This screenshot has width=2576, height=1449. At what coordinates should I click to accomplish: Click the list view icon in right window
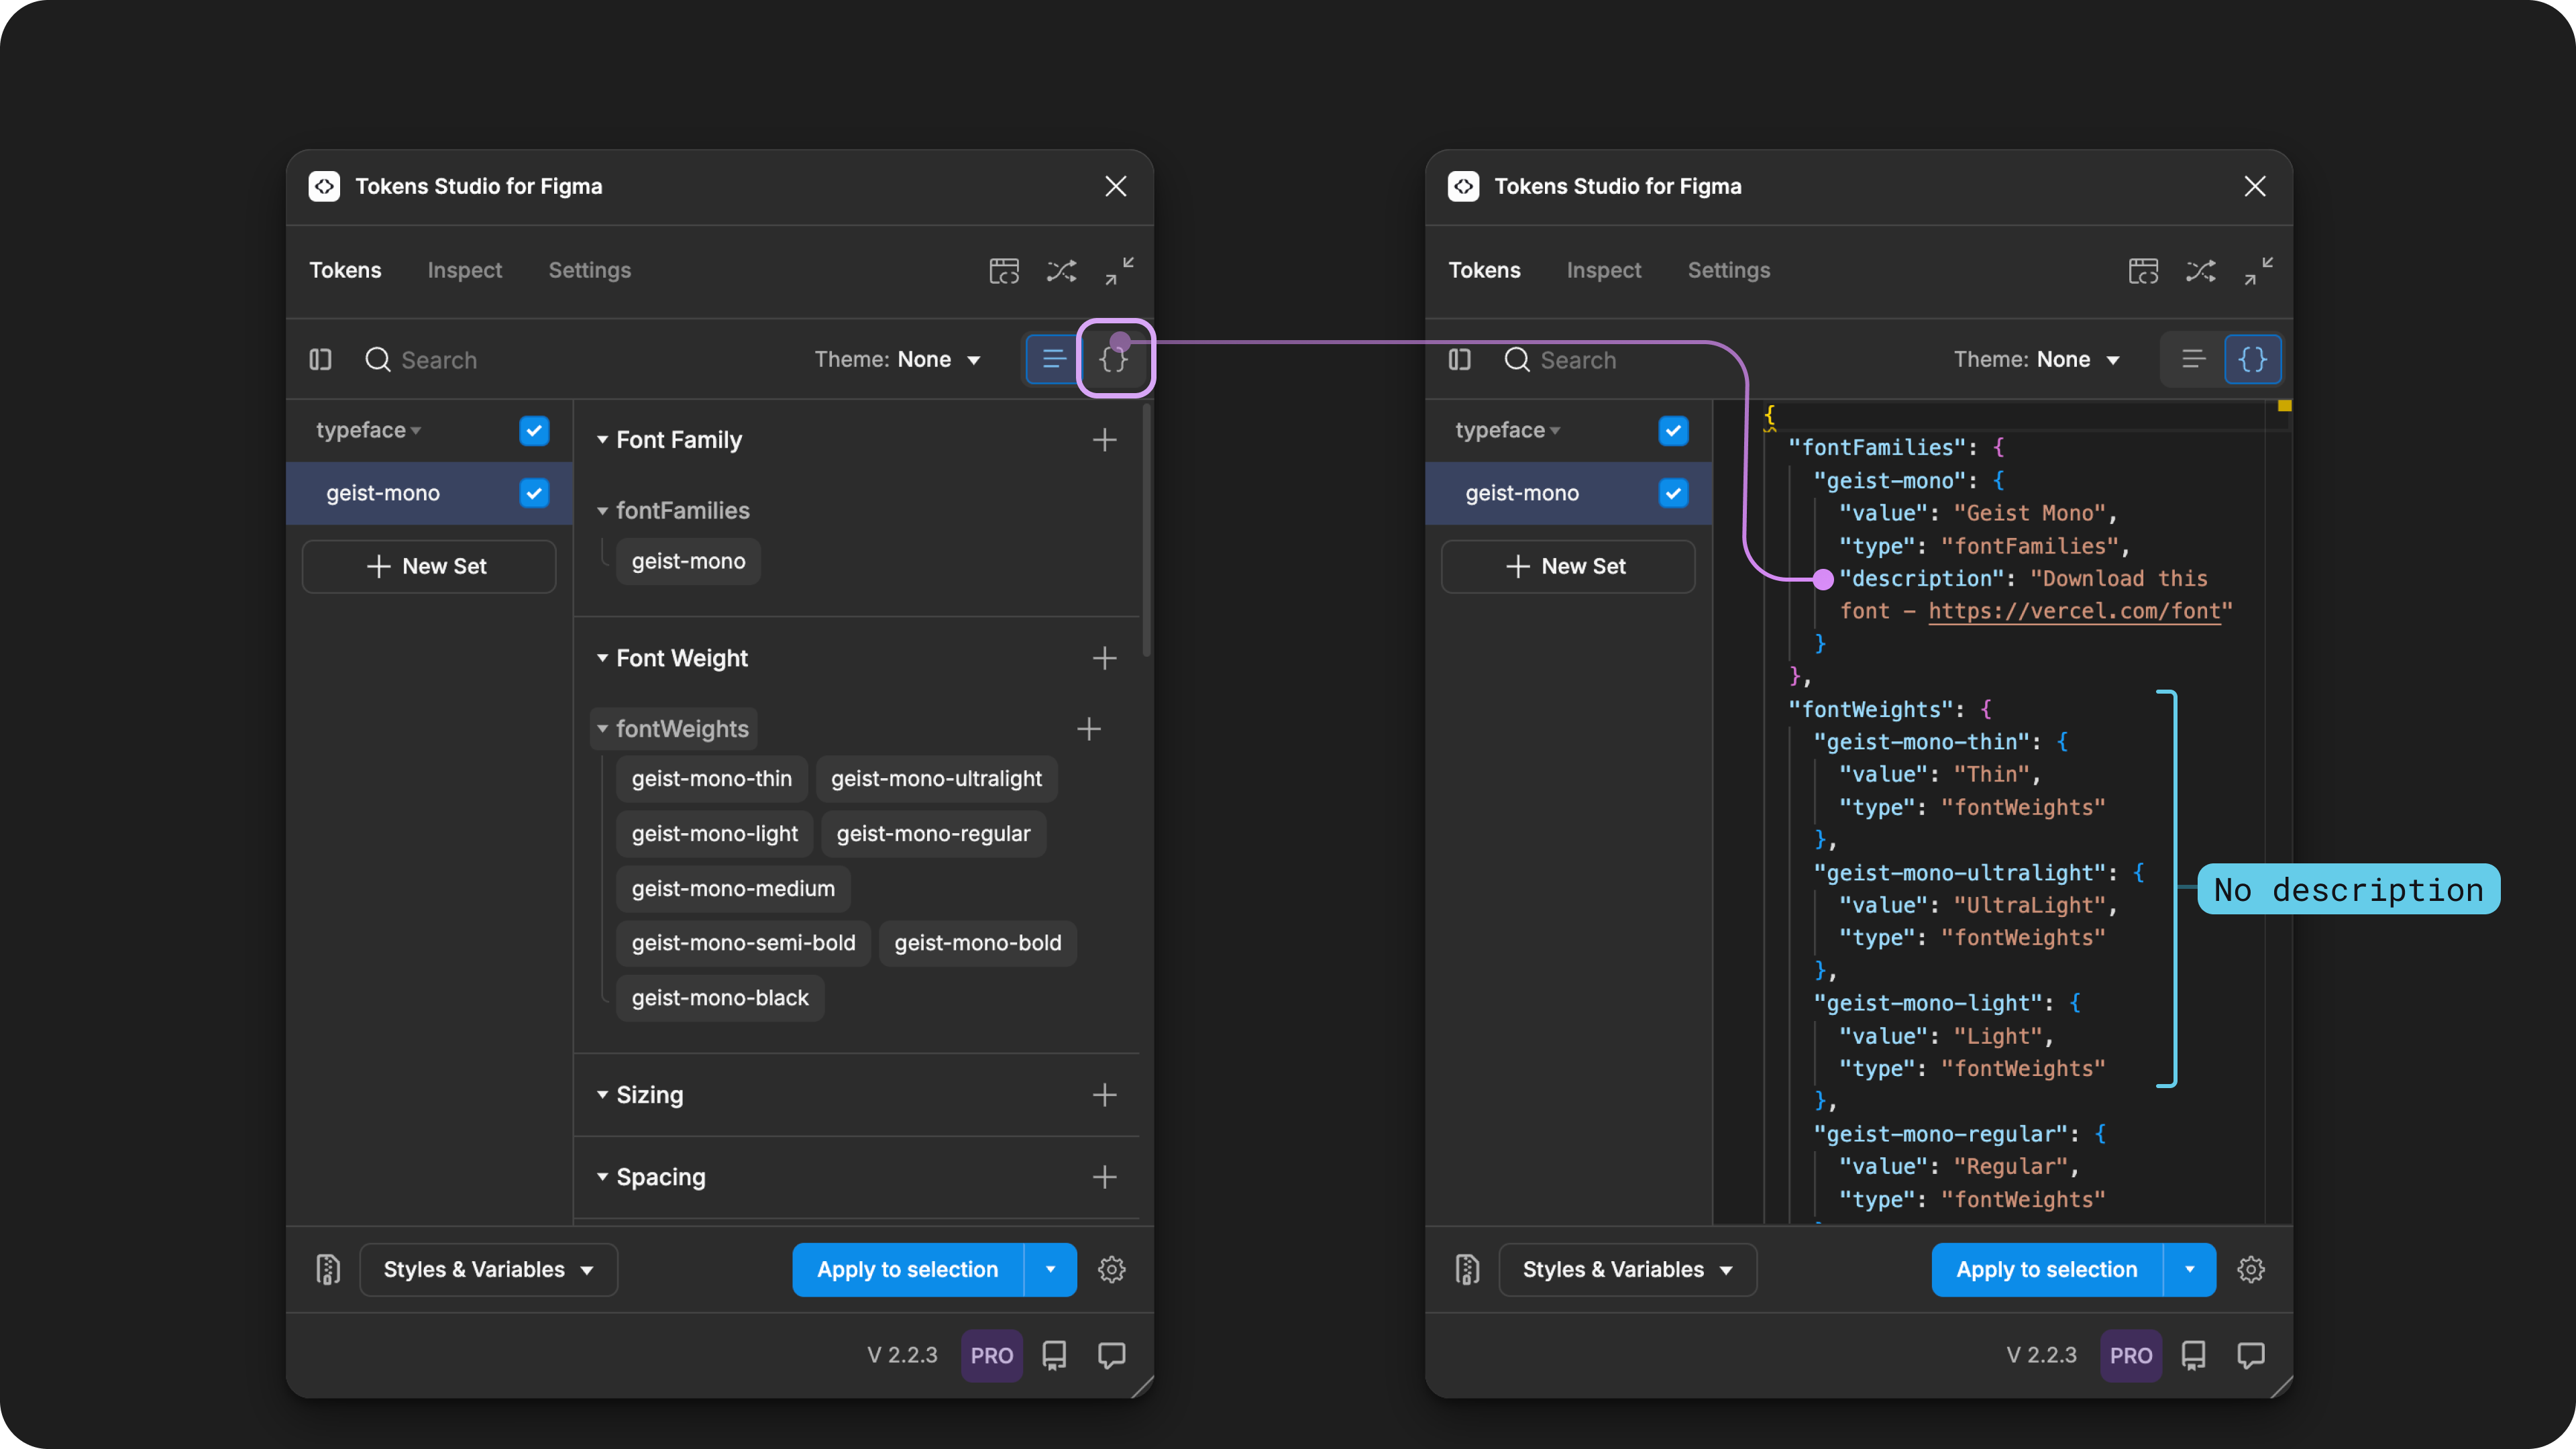pos(2193,359)
